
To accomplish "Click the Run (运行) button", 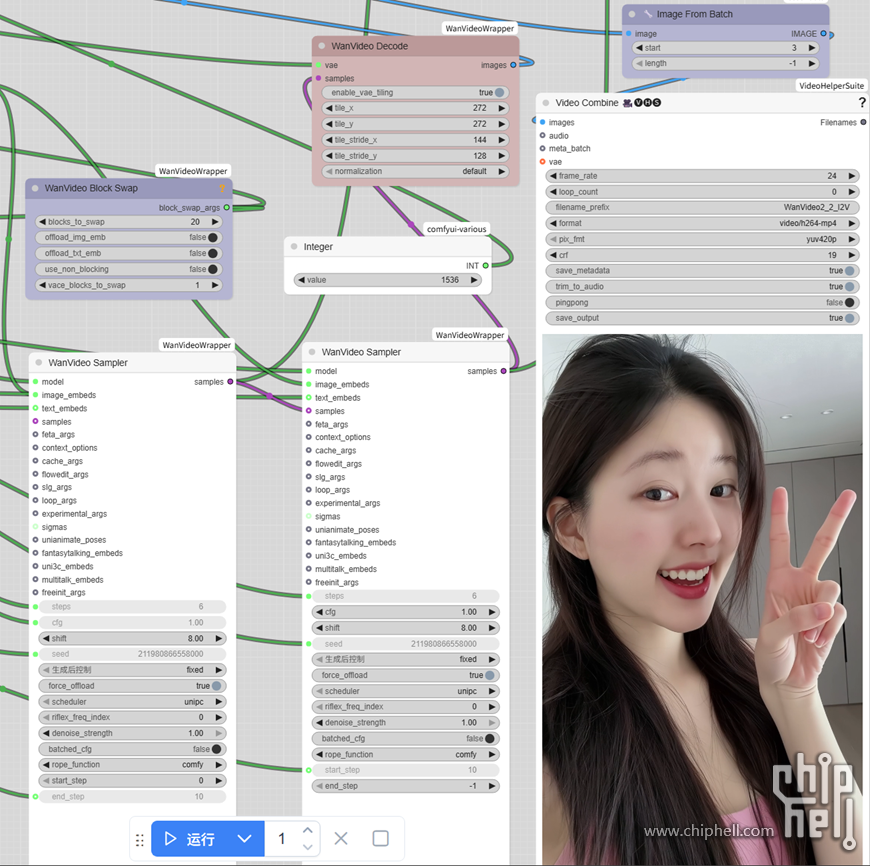I will point(191,838).
